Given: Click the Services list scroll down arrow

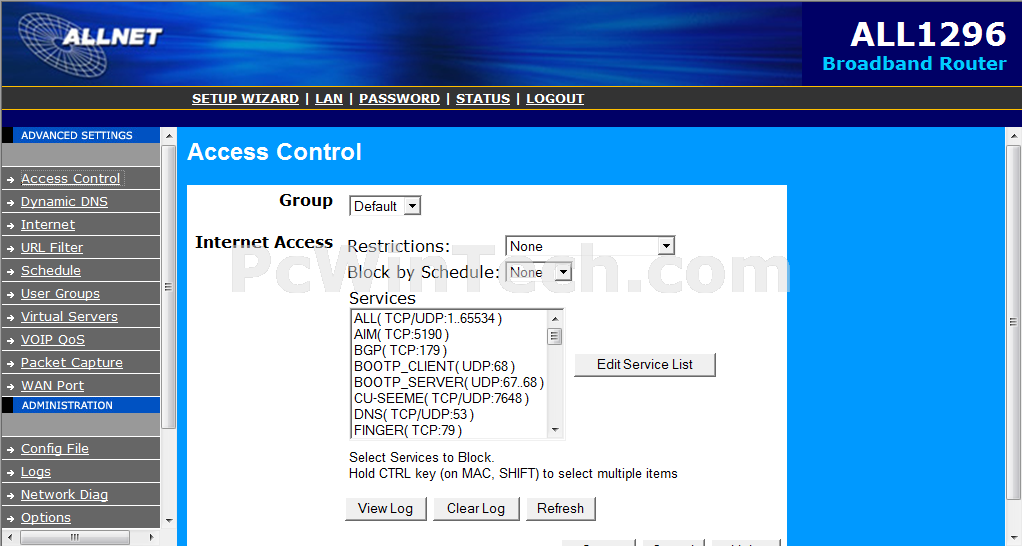Looking at the screenshot, I should click(x=555, y=430).
